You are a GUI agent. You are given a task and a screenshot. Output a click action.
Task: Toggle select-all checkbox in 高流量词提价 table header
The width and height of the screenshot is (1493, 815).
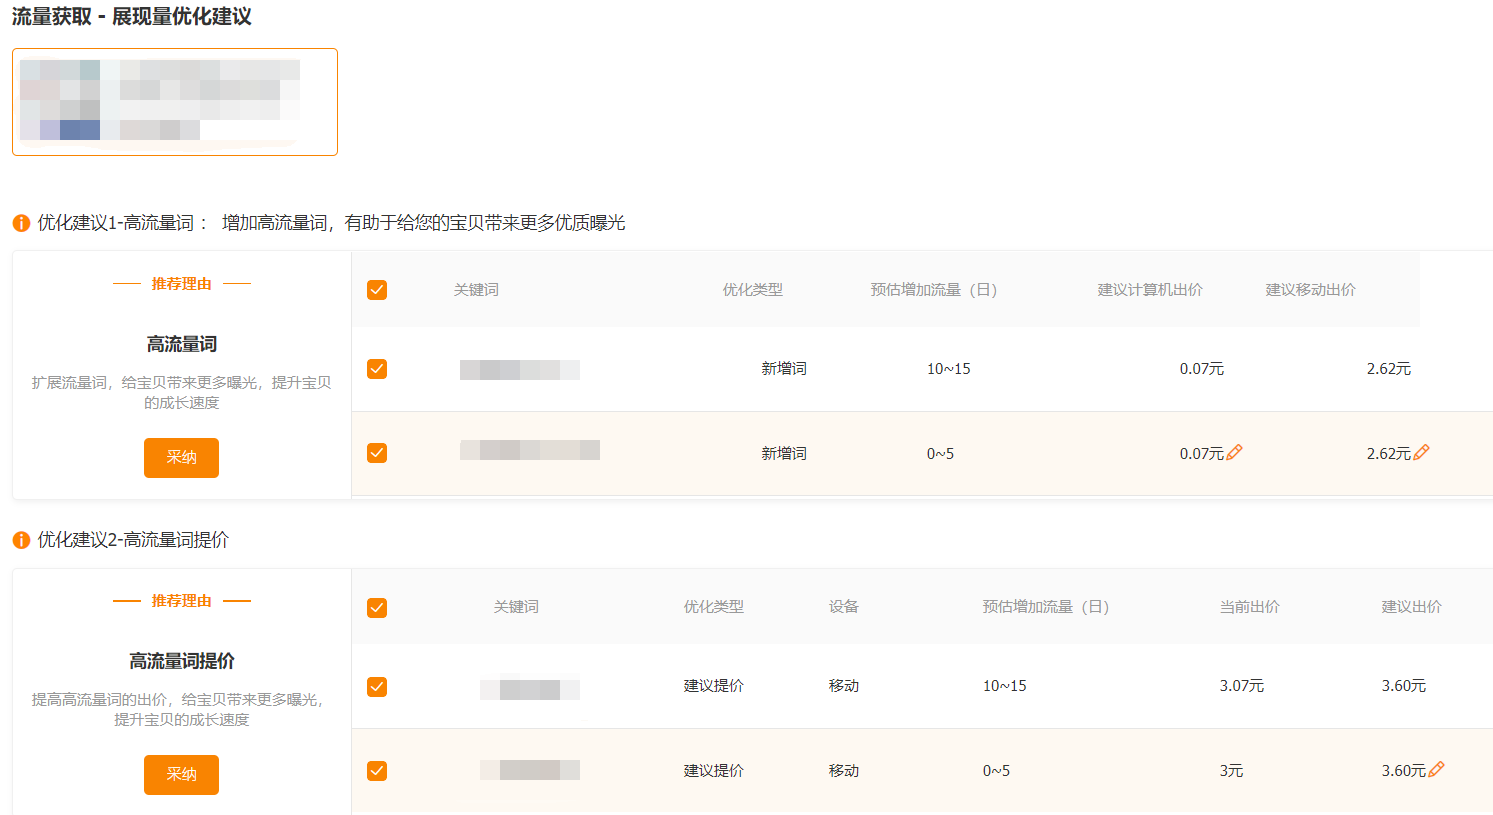coord(377,608)
